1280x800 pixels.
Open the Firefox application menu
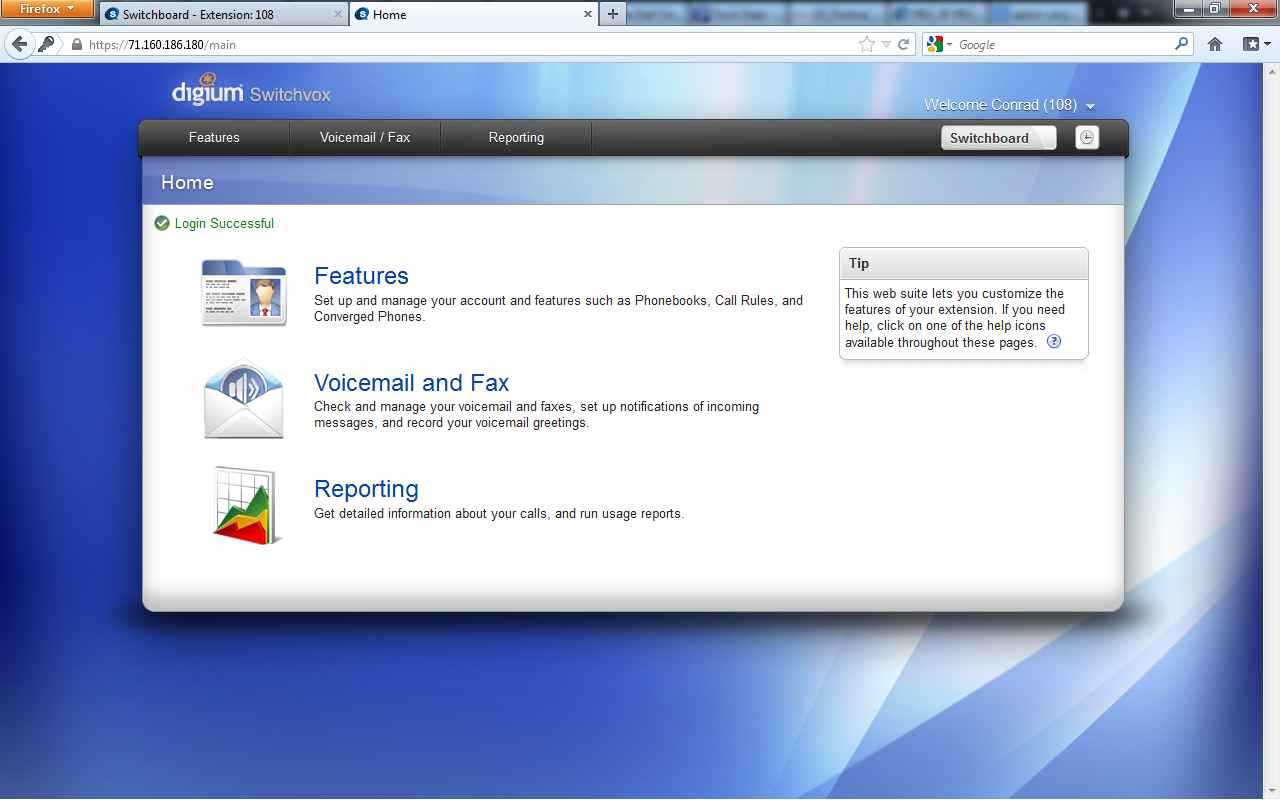47,9
